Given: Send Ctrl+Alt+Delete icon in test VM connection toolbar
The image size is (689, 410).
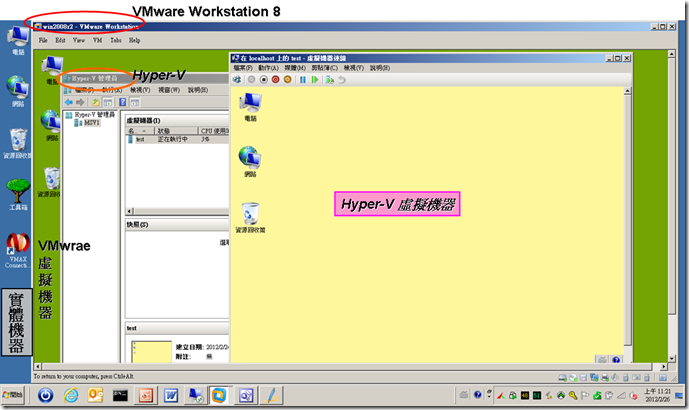Looking at the screenshot, I should tap(237, 80).
